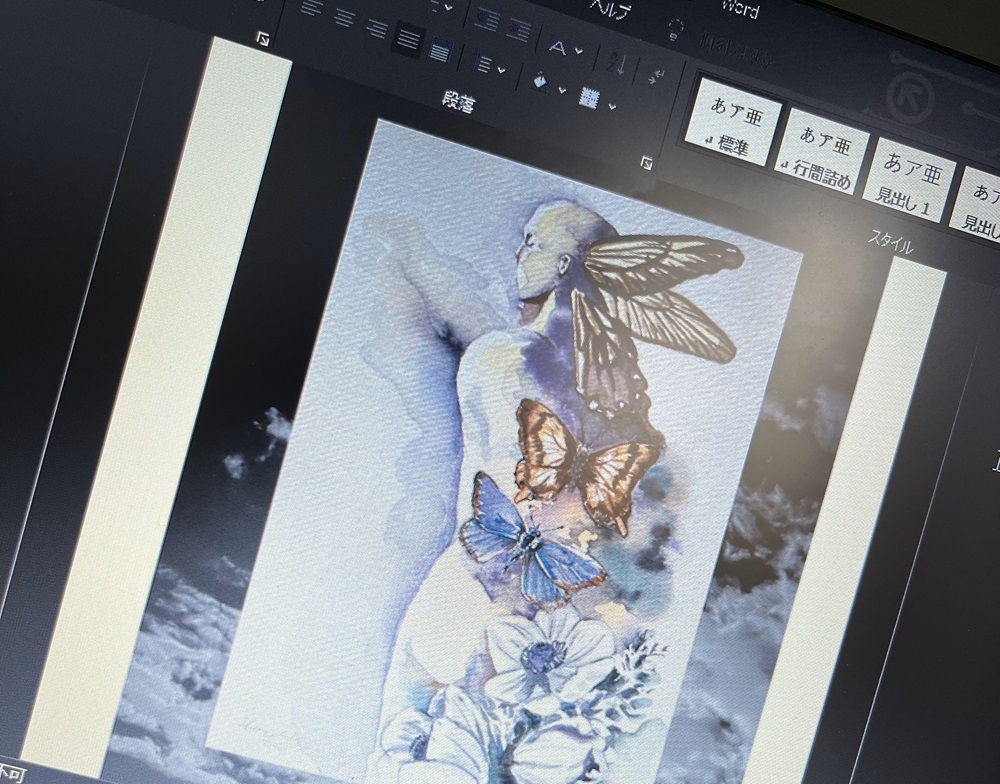
Task: Align paragraph text to the right
Action: click(x=376, y=27)
